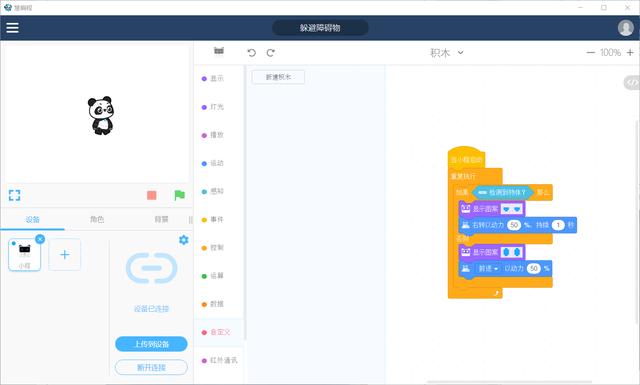Add a new device with plus
Image resolution: width=640 pixels, height=385 pixels.
click(64, 255)
